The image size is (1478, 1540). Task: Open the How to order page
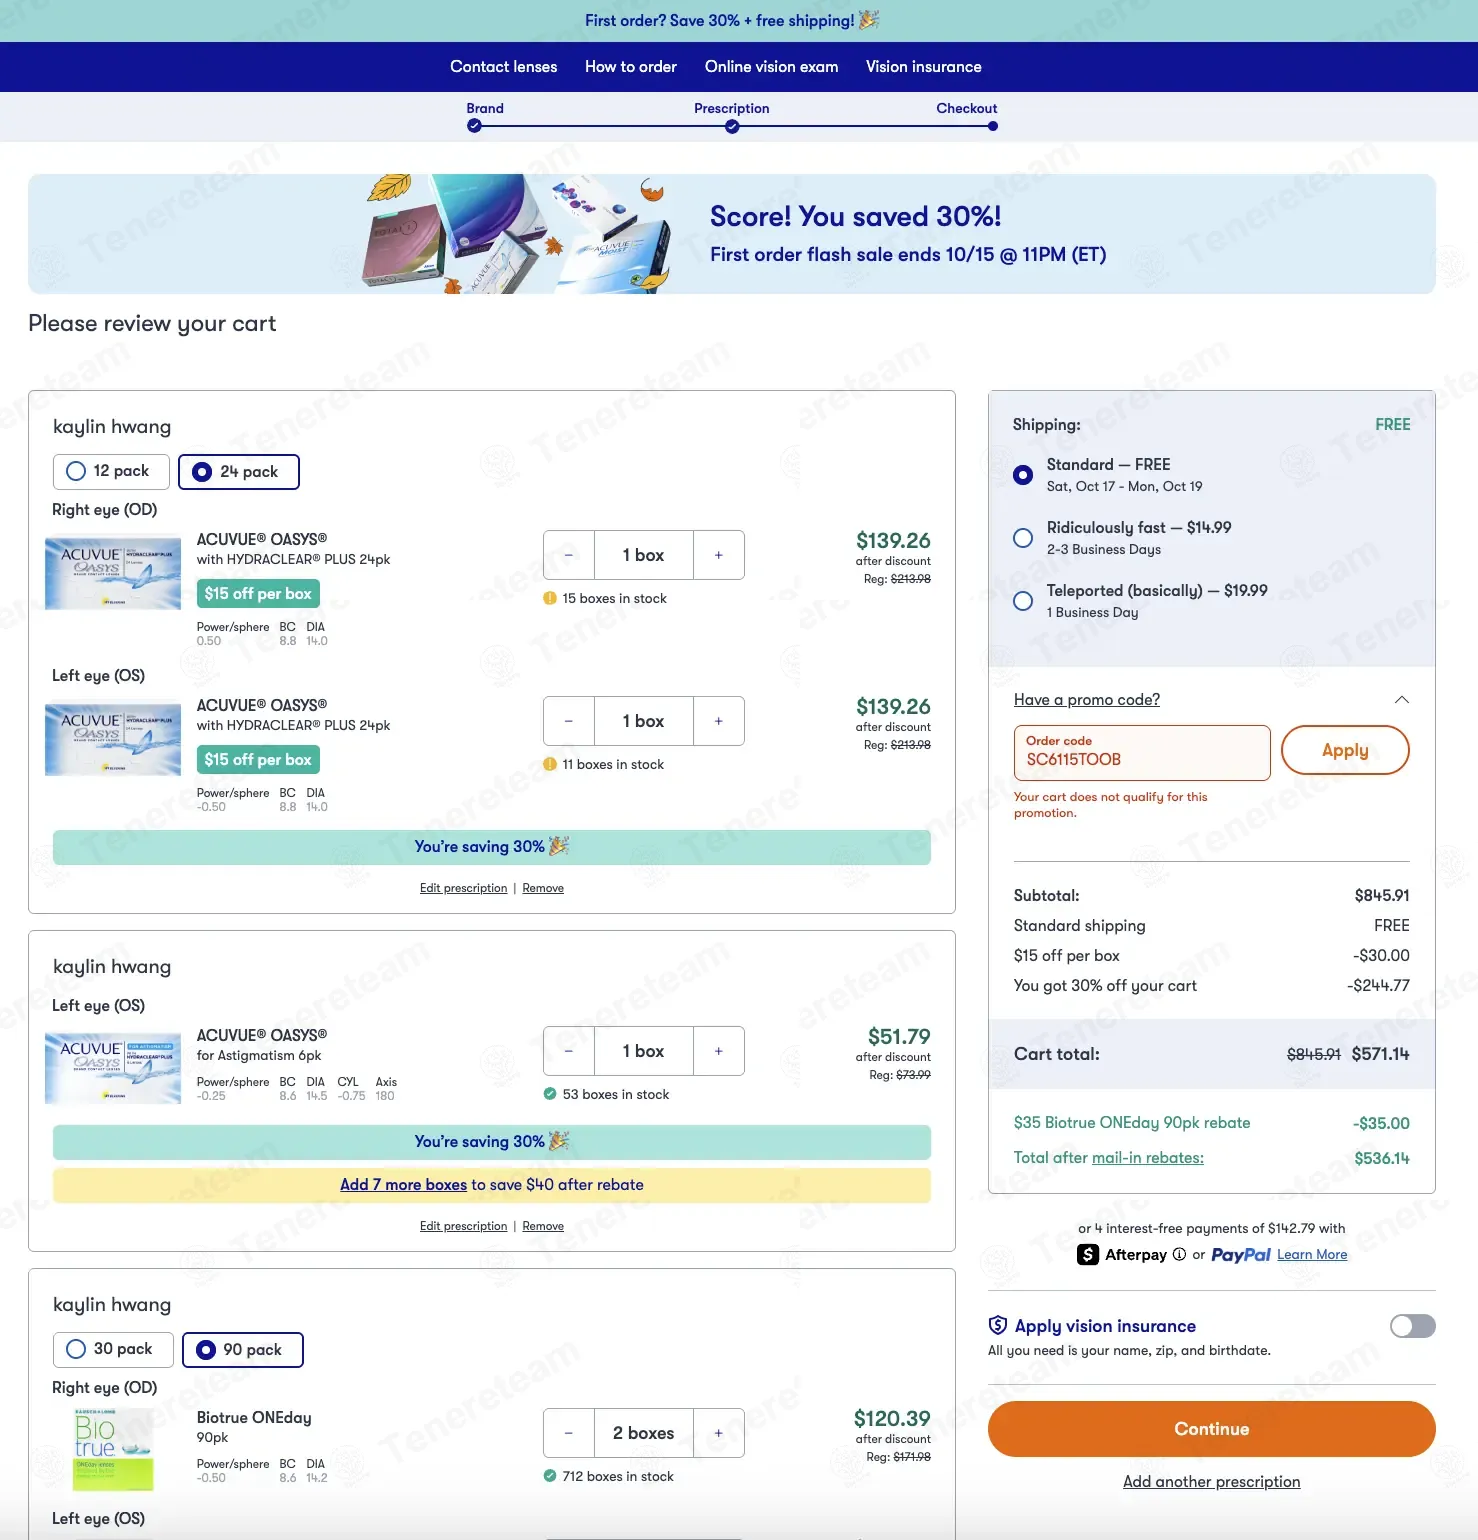631,67
